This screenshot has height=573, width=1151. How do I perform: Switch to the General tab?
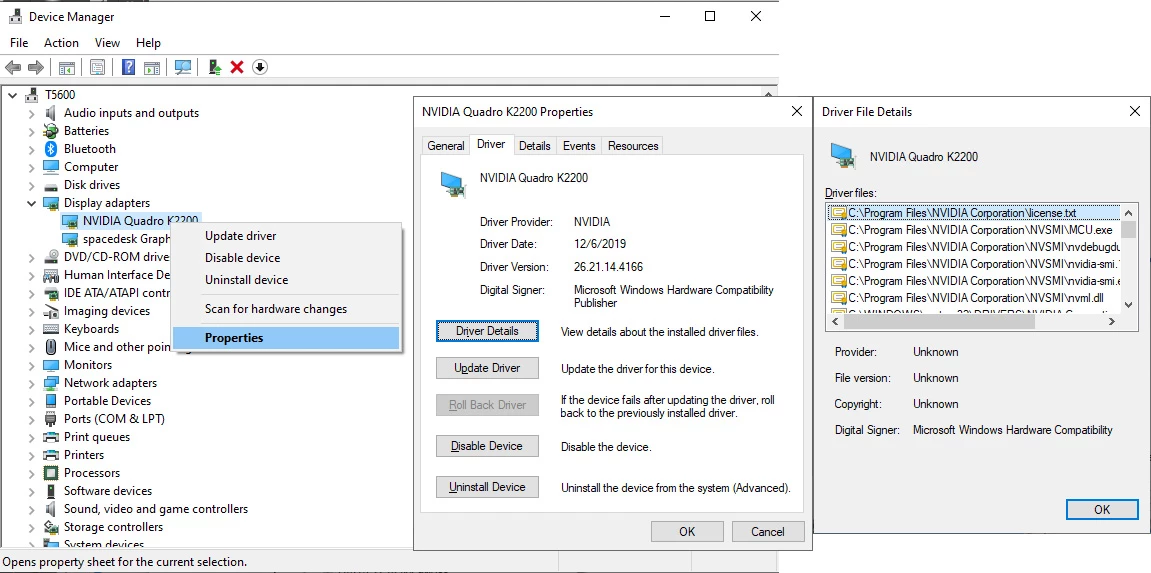446,146
